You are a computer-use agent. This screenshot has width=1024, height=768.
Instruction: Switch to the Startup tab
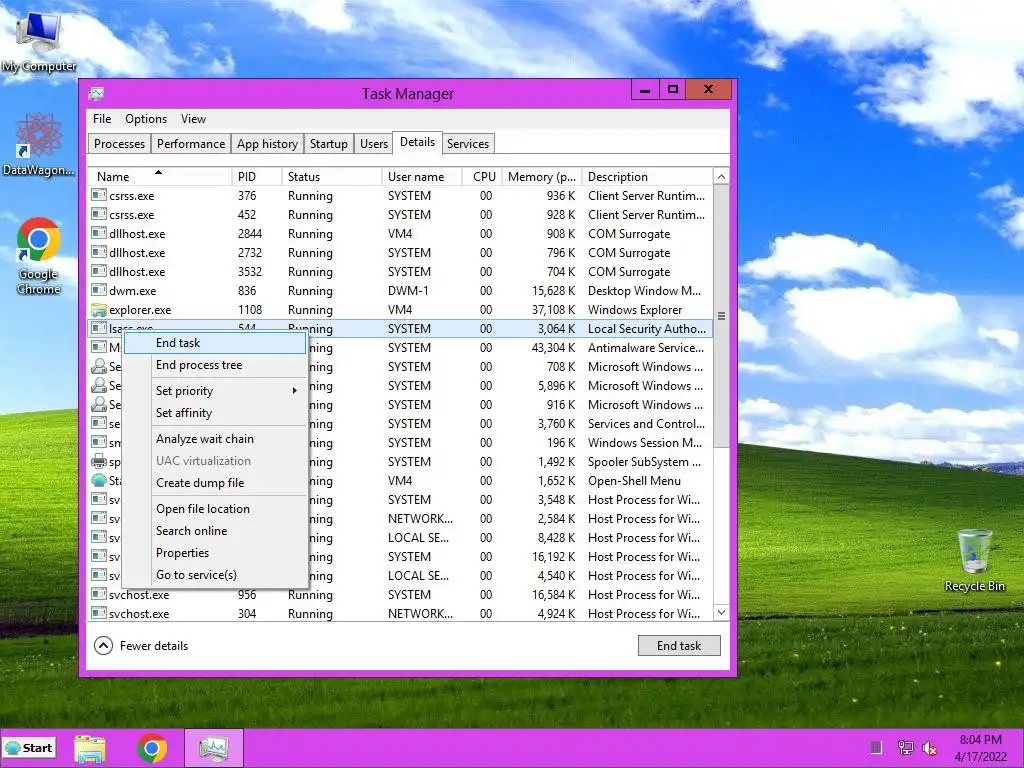point(328,144)
